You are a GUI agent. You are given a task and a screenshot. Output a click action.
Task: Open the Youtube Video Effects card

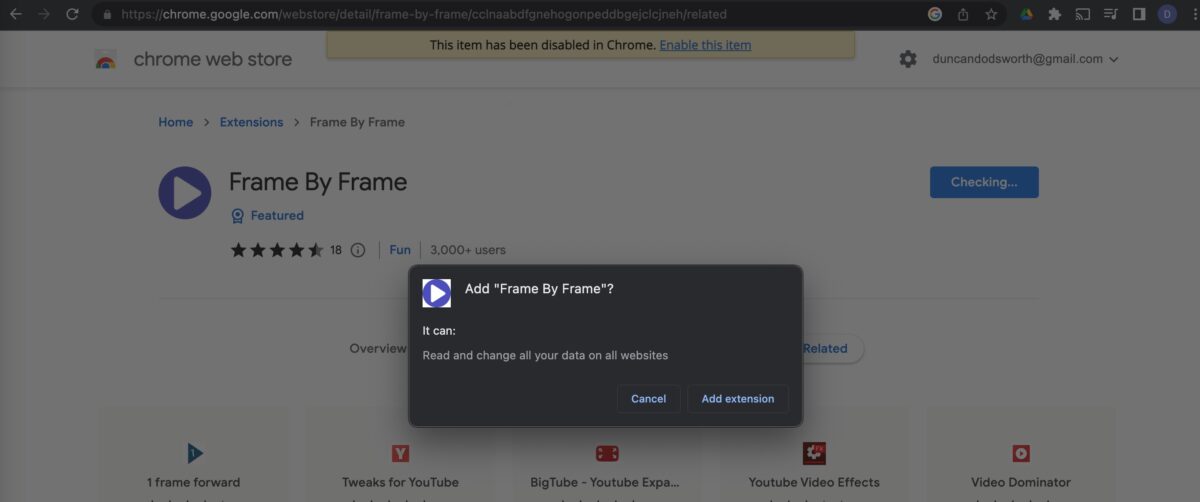pos(814,454)
